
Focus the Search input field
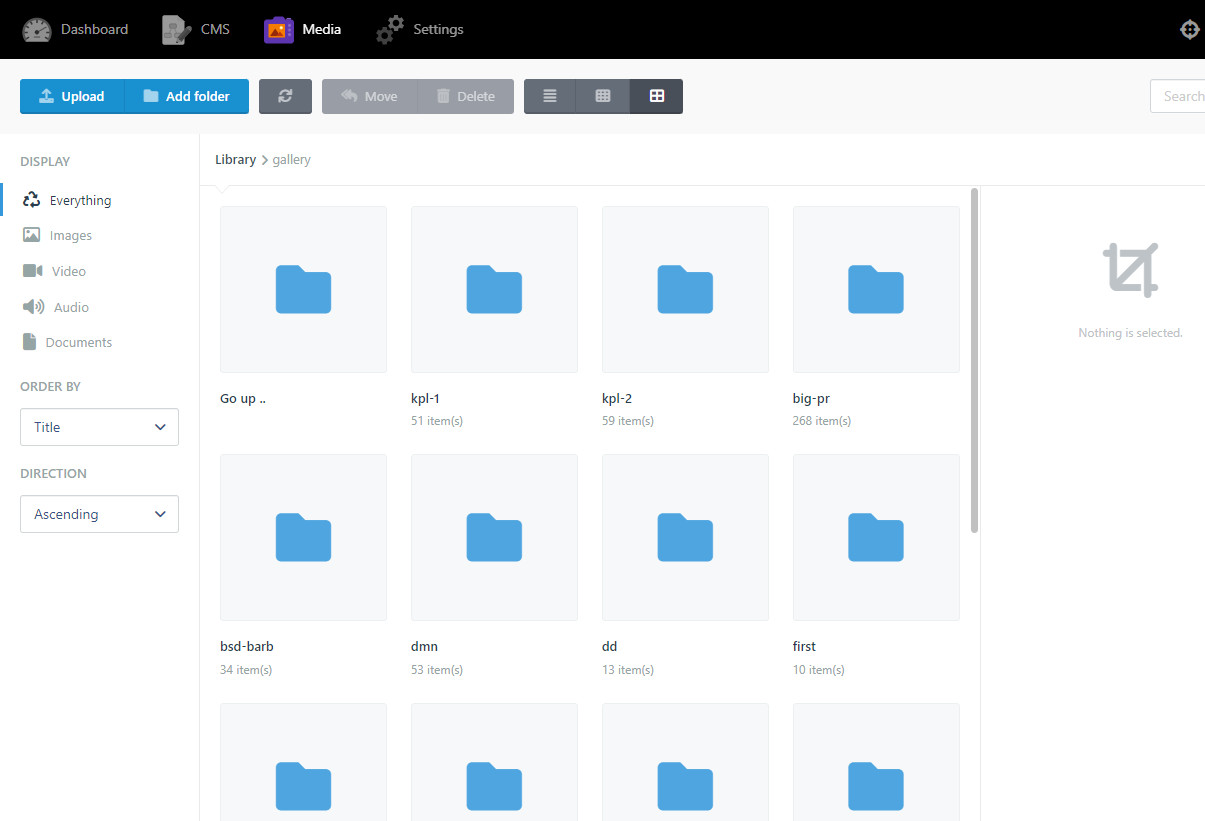tap(1178, 96)
